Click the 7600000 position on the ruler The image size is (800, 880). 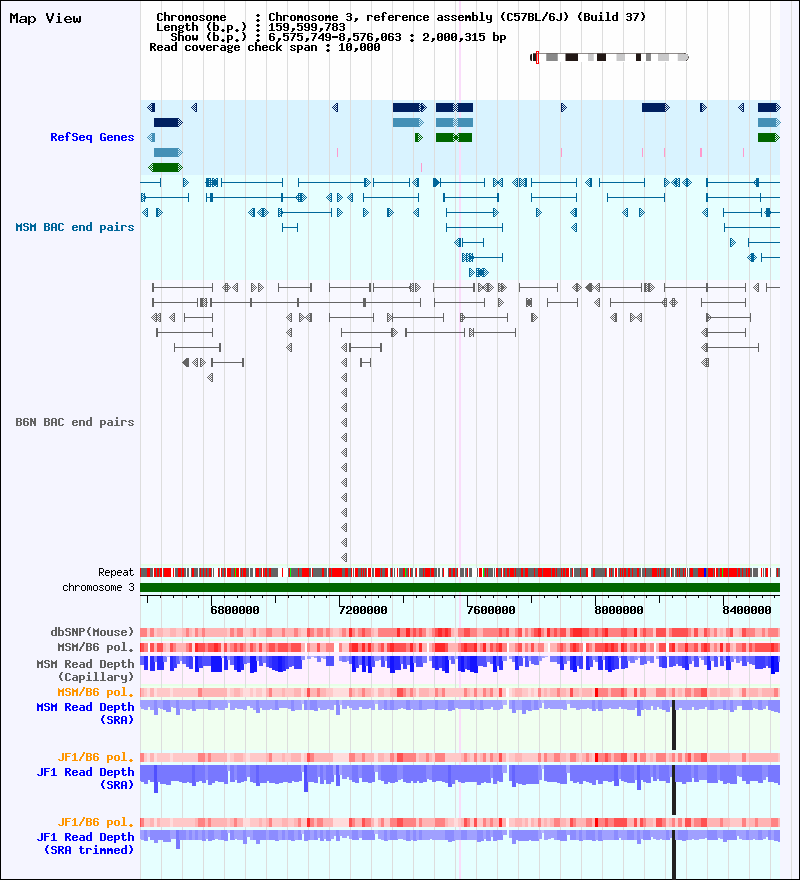[x=491, y=610]
